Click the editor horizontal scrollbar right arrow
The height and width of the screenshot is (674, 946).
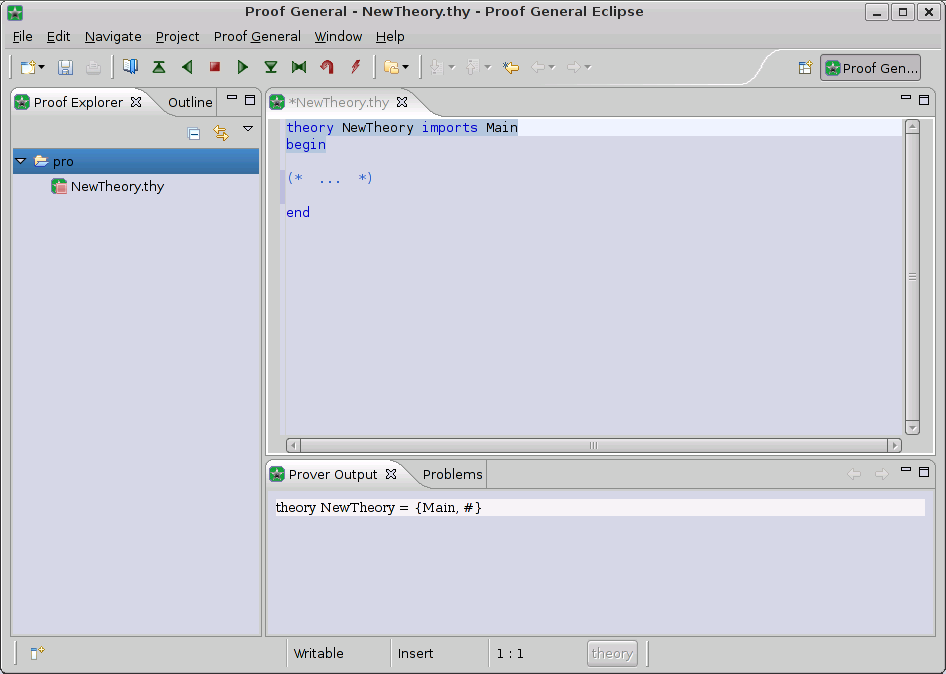pyautogui.click(x=895, y=445)
